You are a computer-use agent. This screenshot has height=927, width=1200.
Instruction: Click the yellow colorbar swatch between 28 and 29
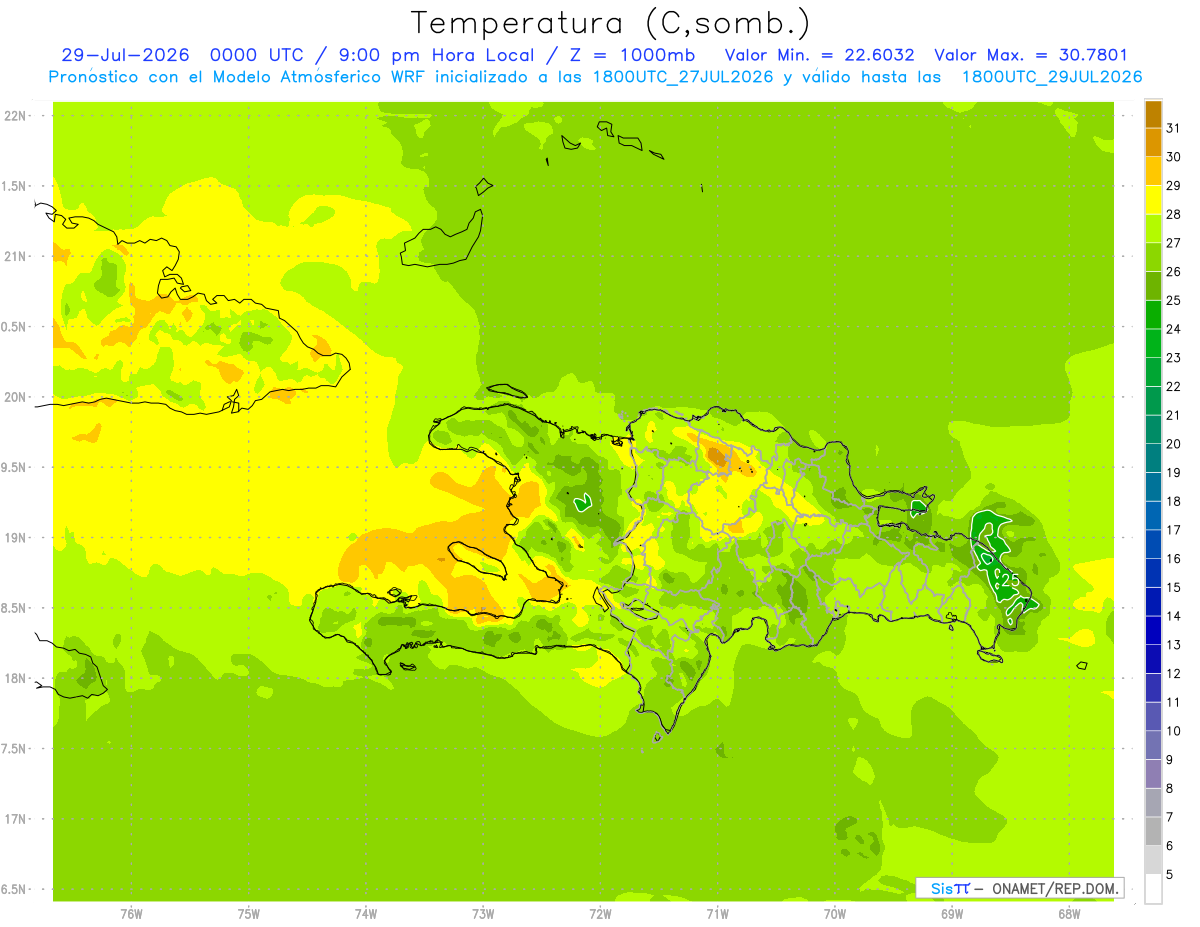coord(1153,200)
